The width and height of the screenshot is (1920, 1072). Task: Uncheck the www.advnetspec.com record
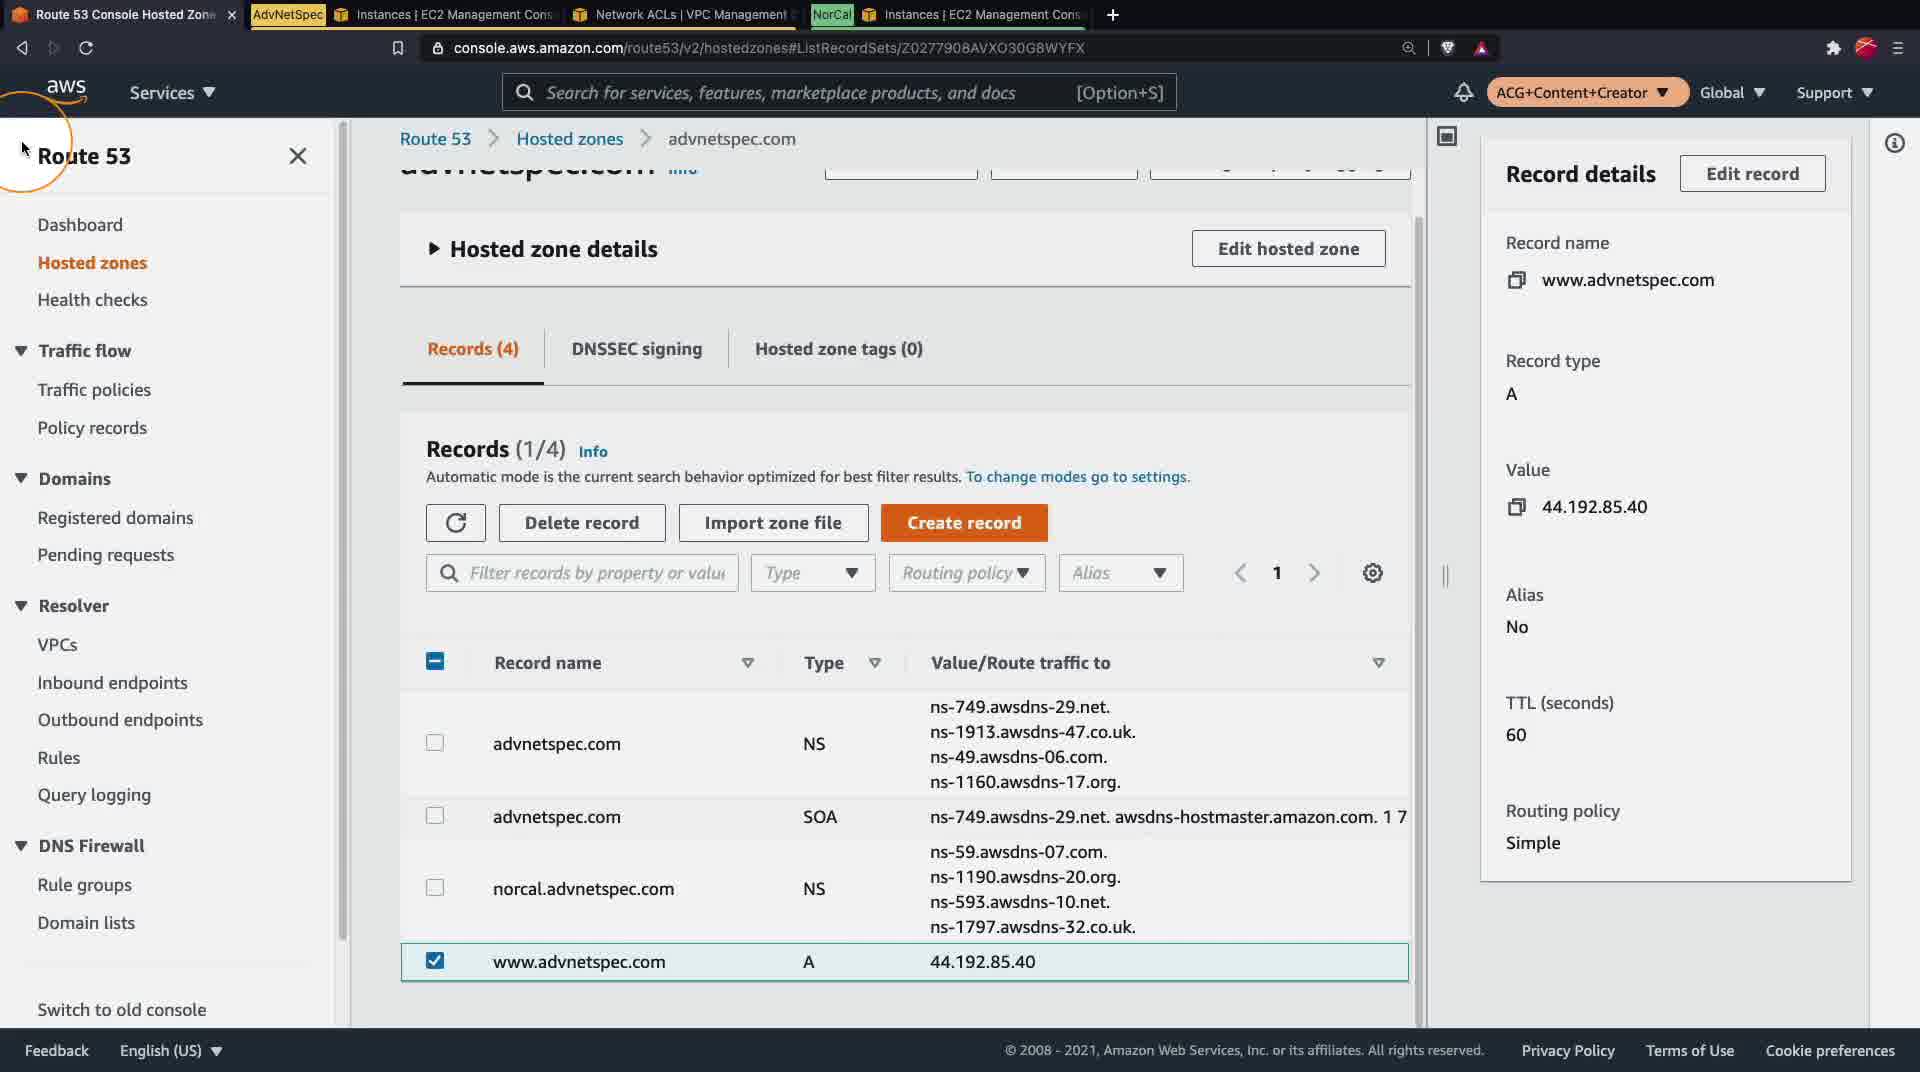click(435, 961)
